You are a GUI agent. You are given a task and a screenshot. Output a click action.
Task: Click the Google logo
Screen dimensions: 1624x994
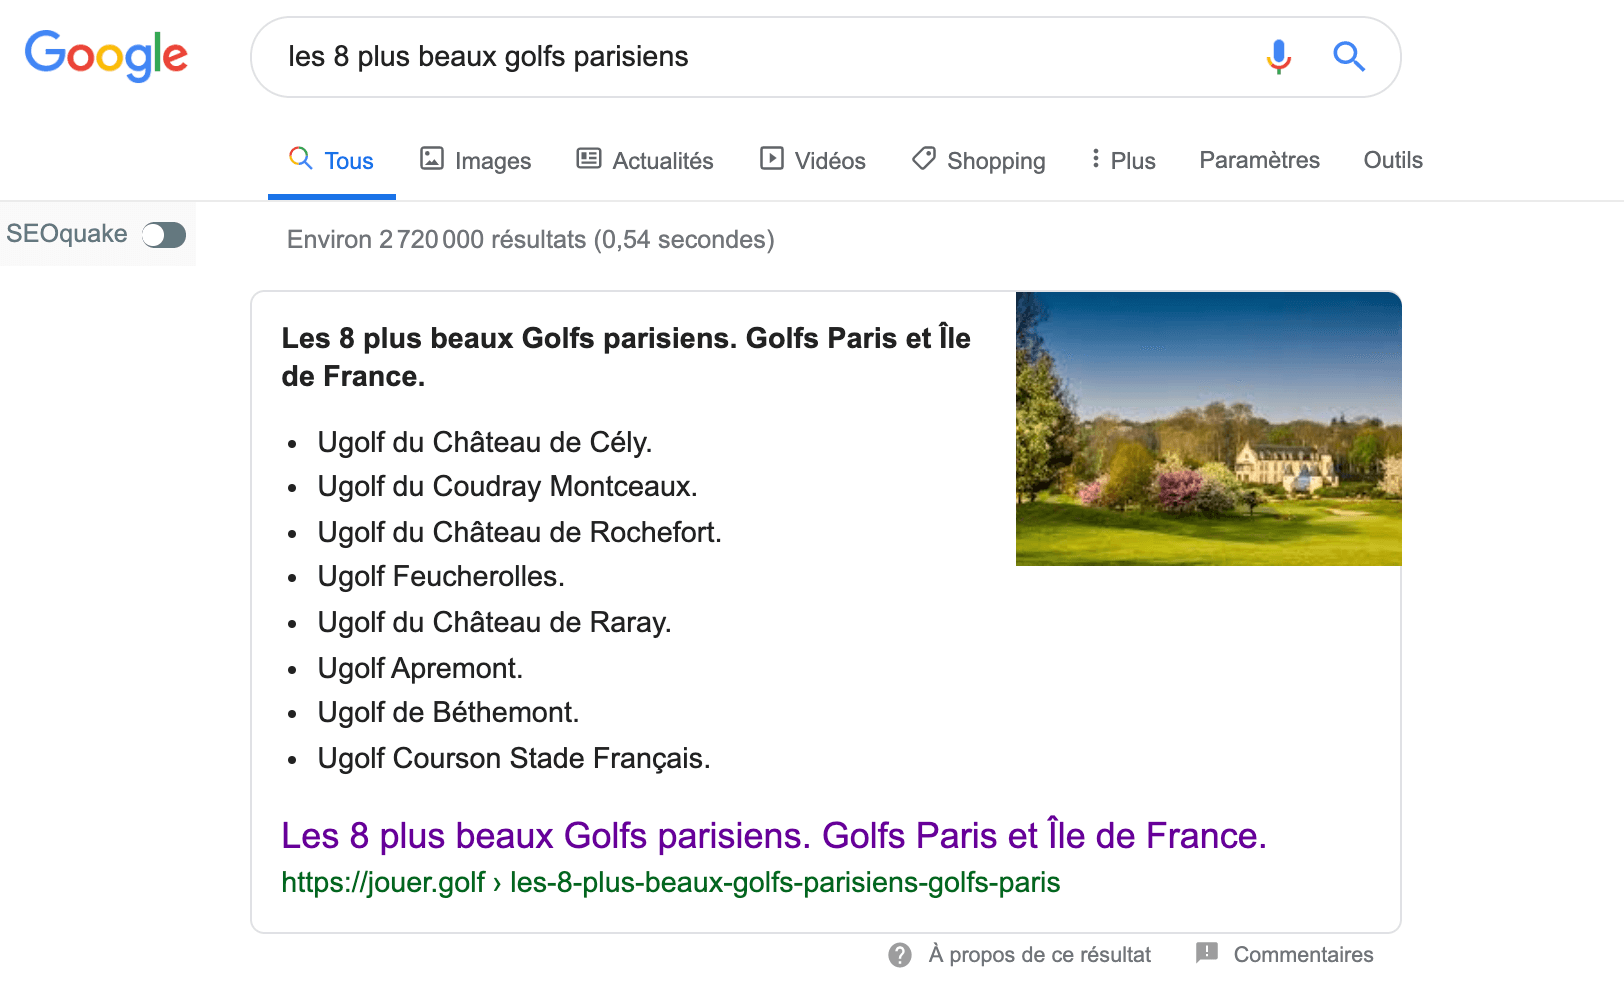coord(106,55)
